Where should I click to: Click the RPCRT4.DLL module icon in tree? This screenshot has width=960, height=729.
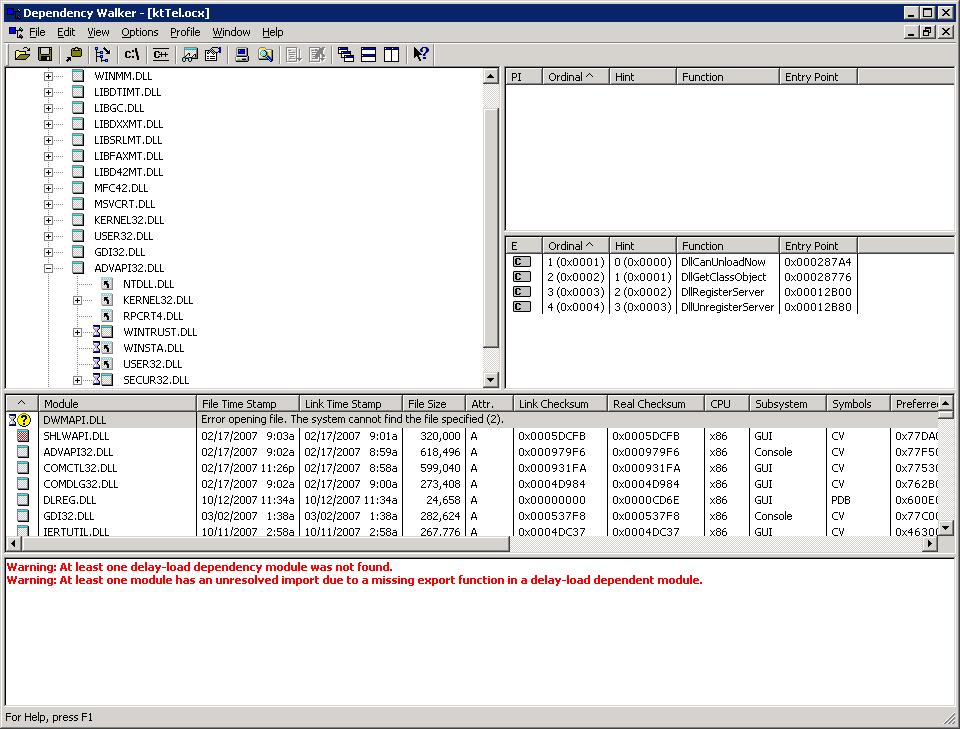pyautogui.click(x=107, y=316)
